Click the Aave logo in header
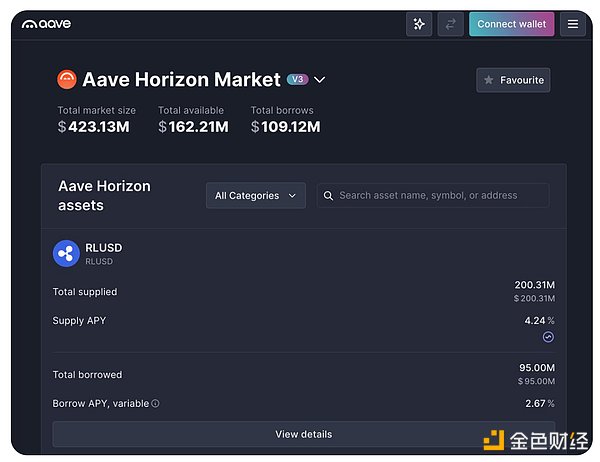Image resolution: width=600 pixels, height=462 pixels. (46, 24)
